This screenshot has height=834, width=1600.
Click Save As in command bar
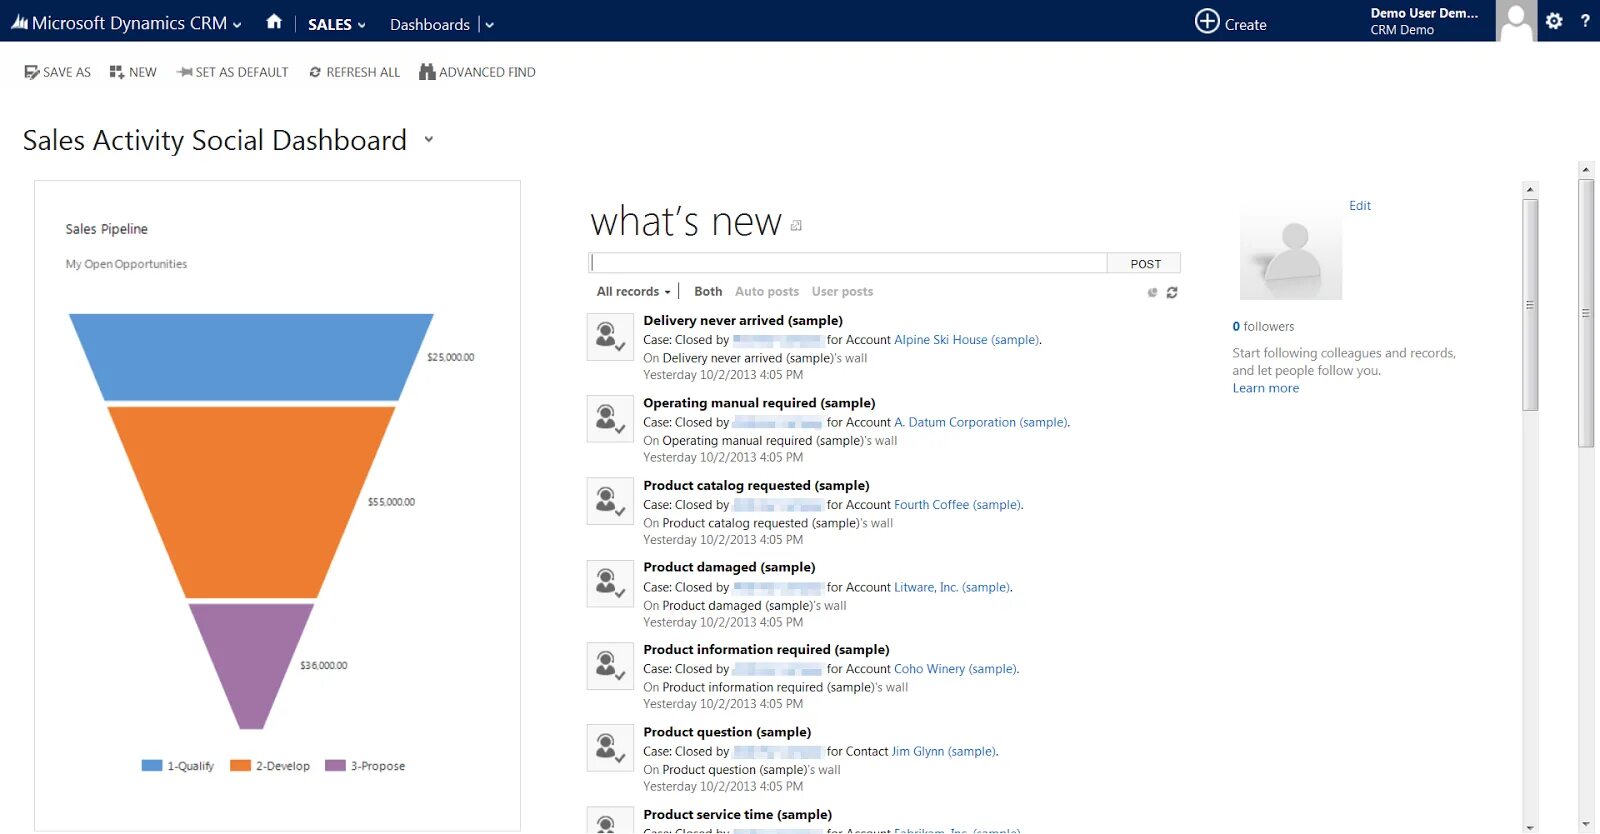(x=57, y=72)
